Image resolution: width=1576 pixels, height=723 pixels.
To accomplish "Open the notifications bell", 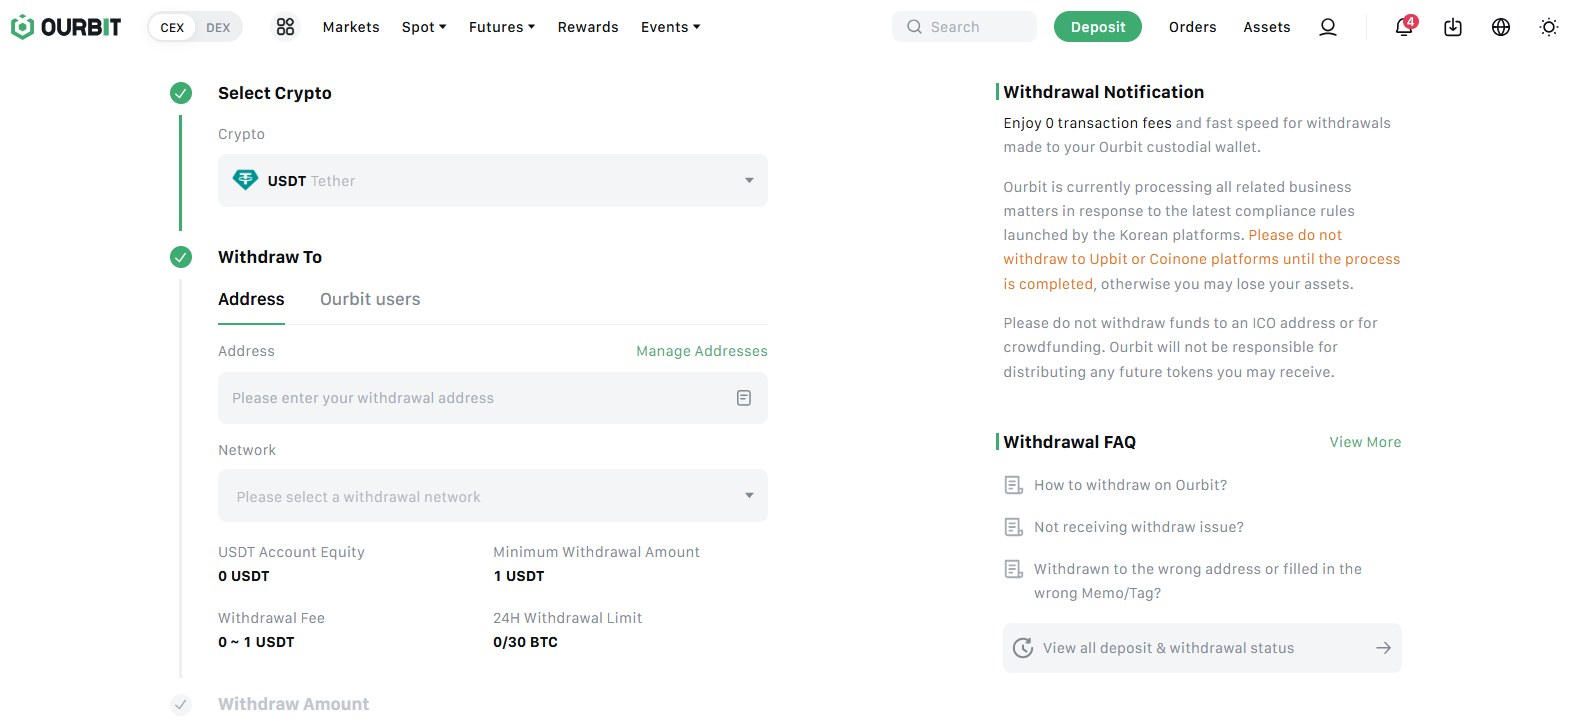I will click(1404, 27).
